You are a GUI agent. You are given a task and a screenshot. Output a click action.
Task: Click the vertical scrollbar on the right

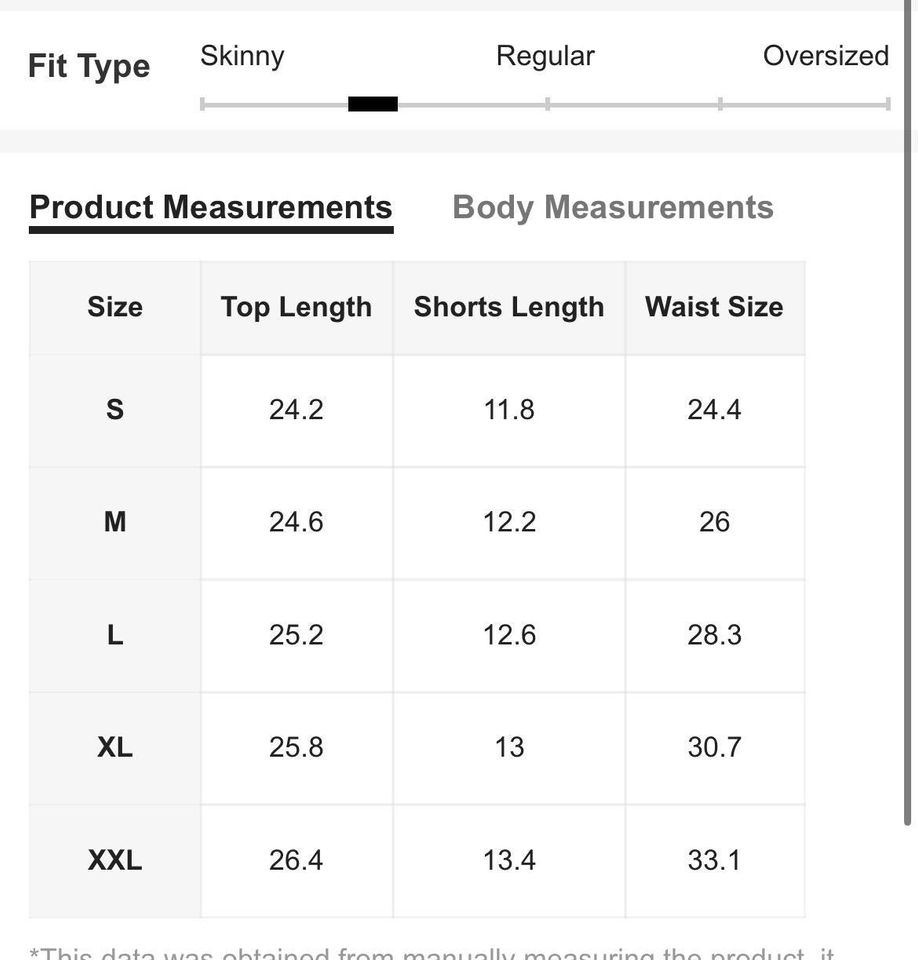(x=908, y=400)
